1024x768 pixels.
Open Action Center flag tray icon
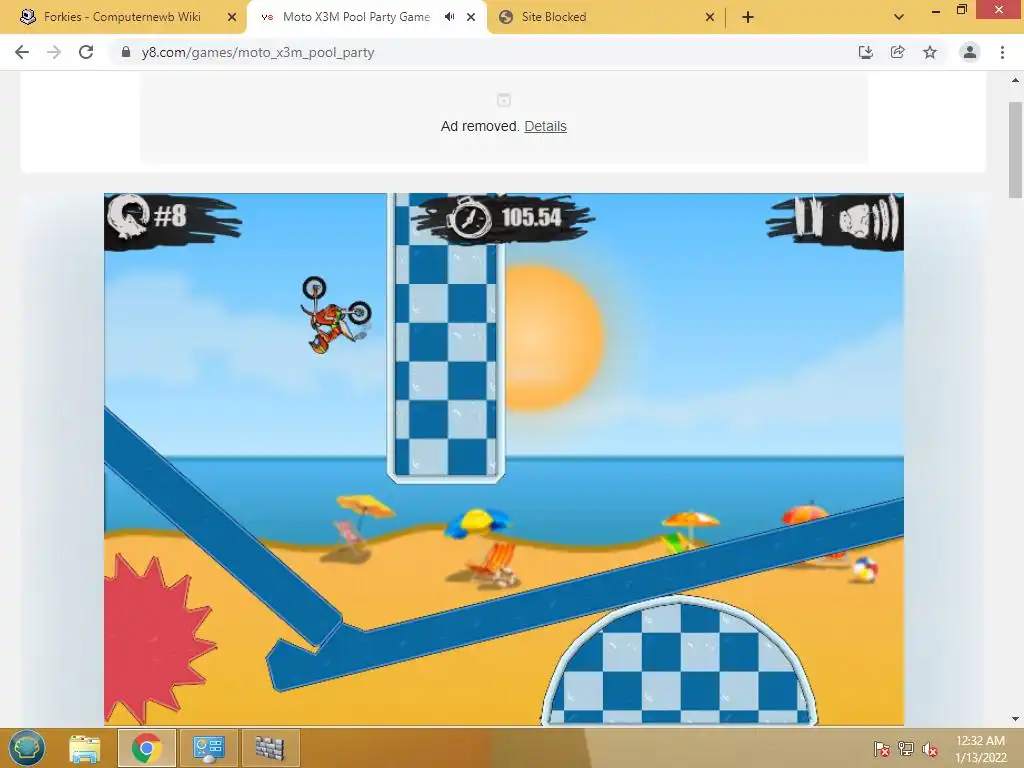tap(881, 749)
